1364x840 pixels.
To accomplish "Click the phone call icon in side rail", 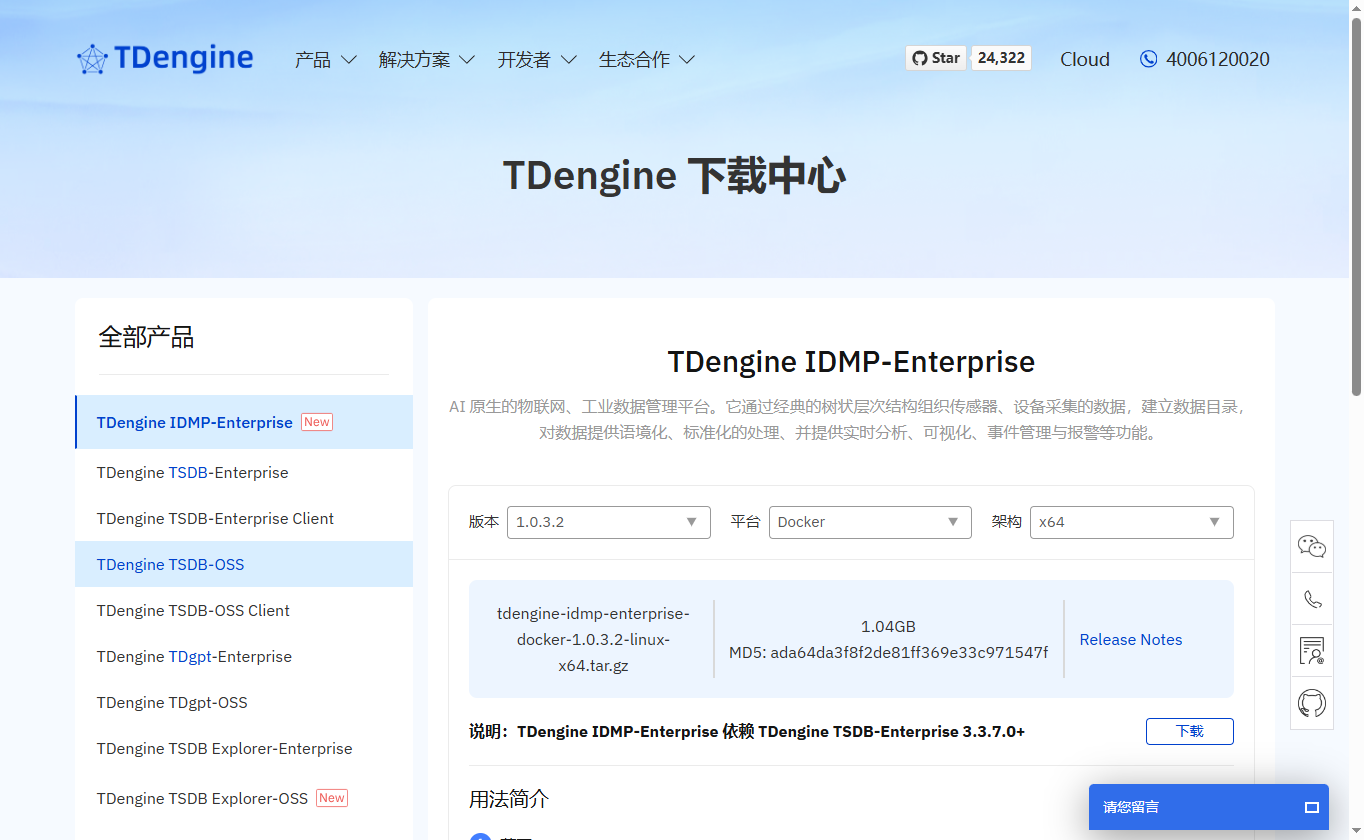I will [x=1311, y=599].
